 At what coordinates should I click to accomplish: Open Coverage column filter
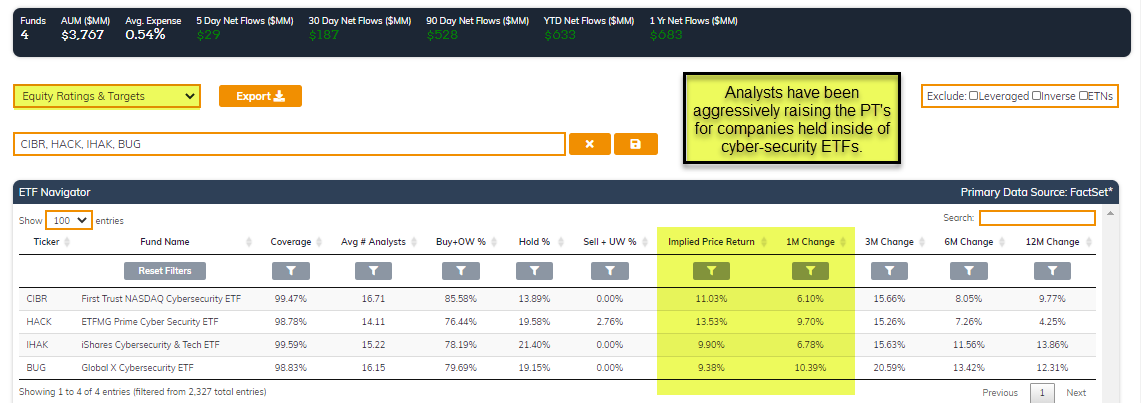[290, 271]
